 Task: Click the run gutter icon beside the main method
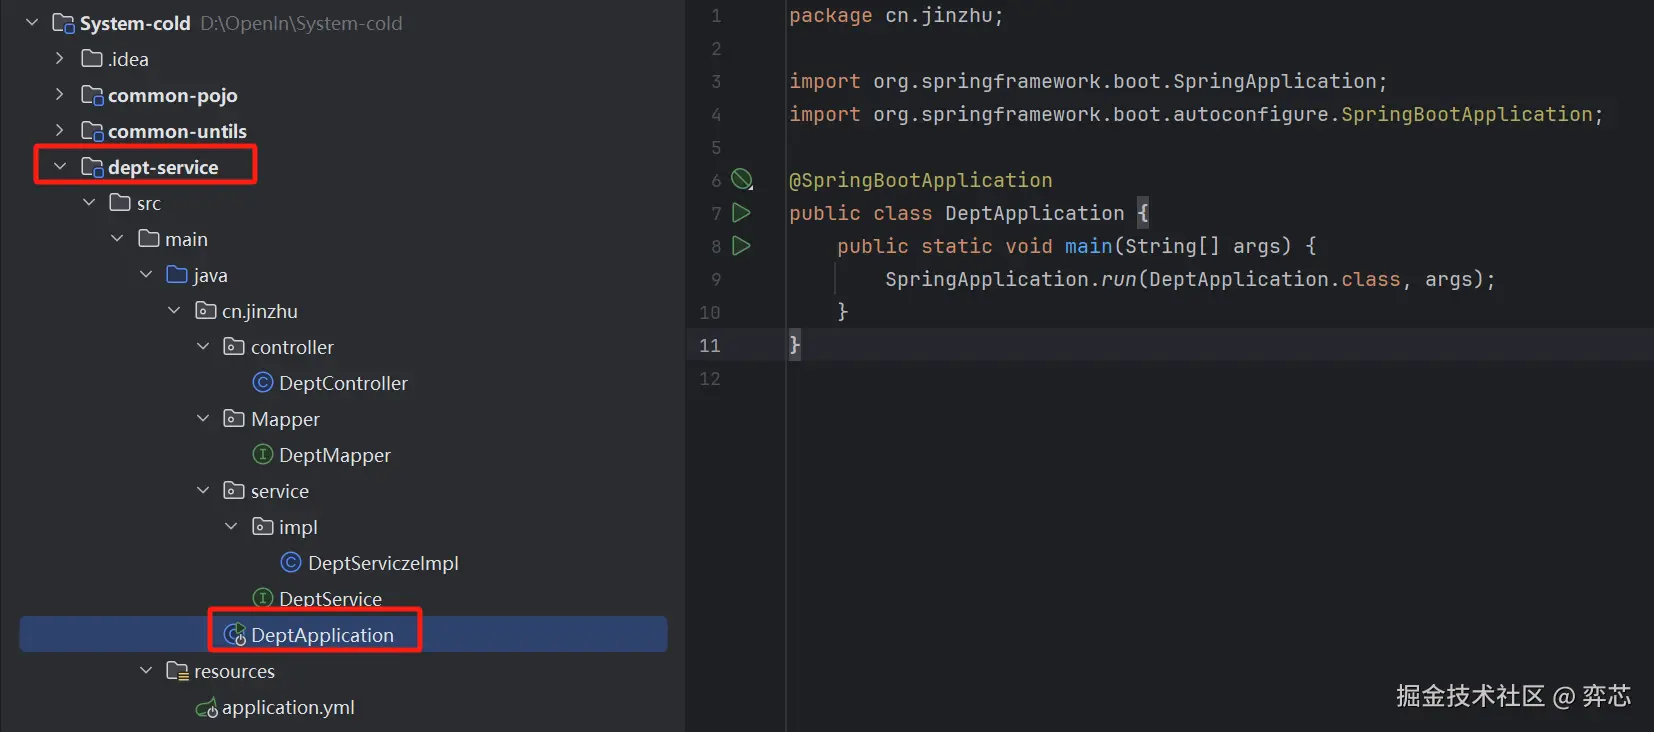pyautogui.click(x=741, y=246)
